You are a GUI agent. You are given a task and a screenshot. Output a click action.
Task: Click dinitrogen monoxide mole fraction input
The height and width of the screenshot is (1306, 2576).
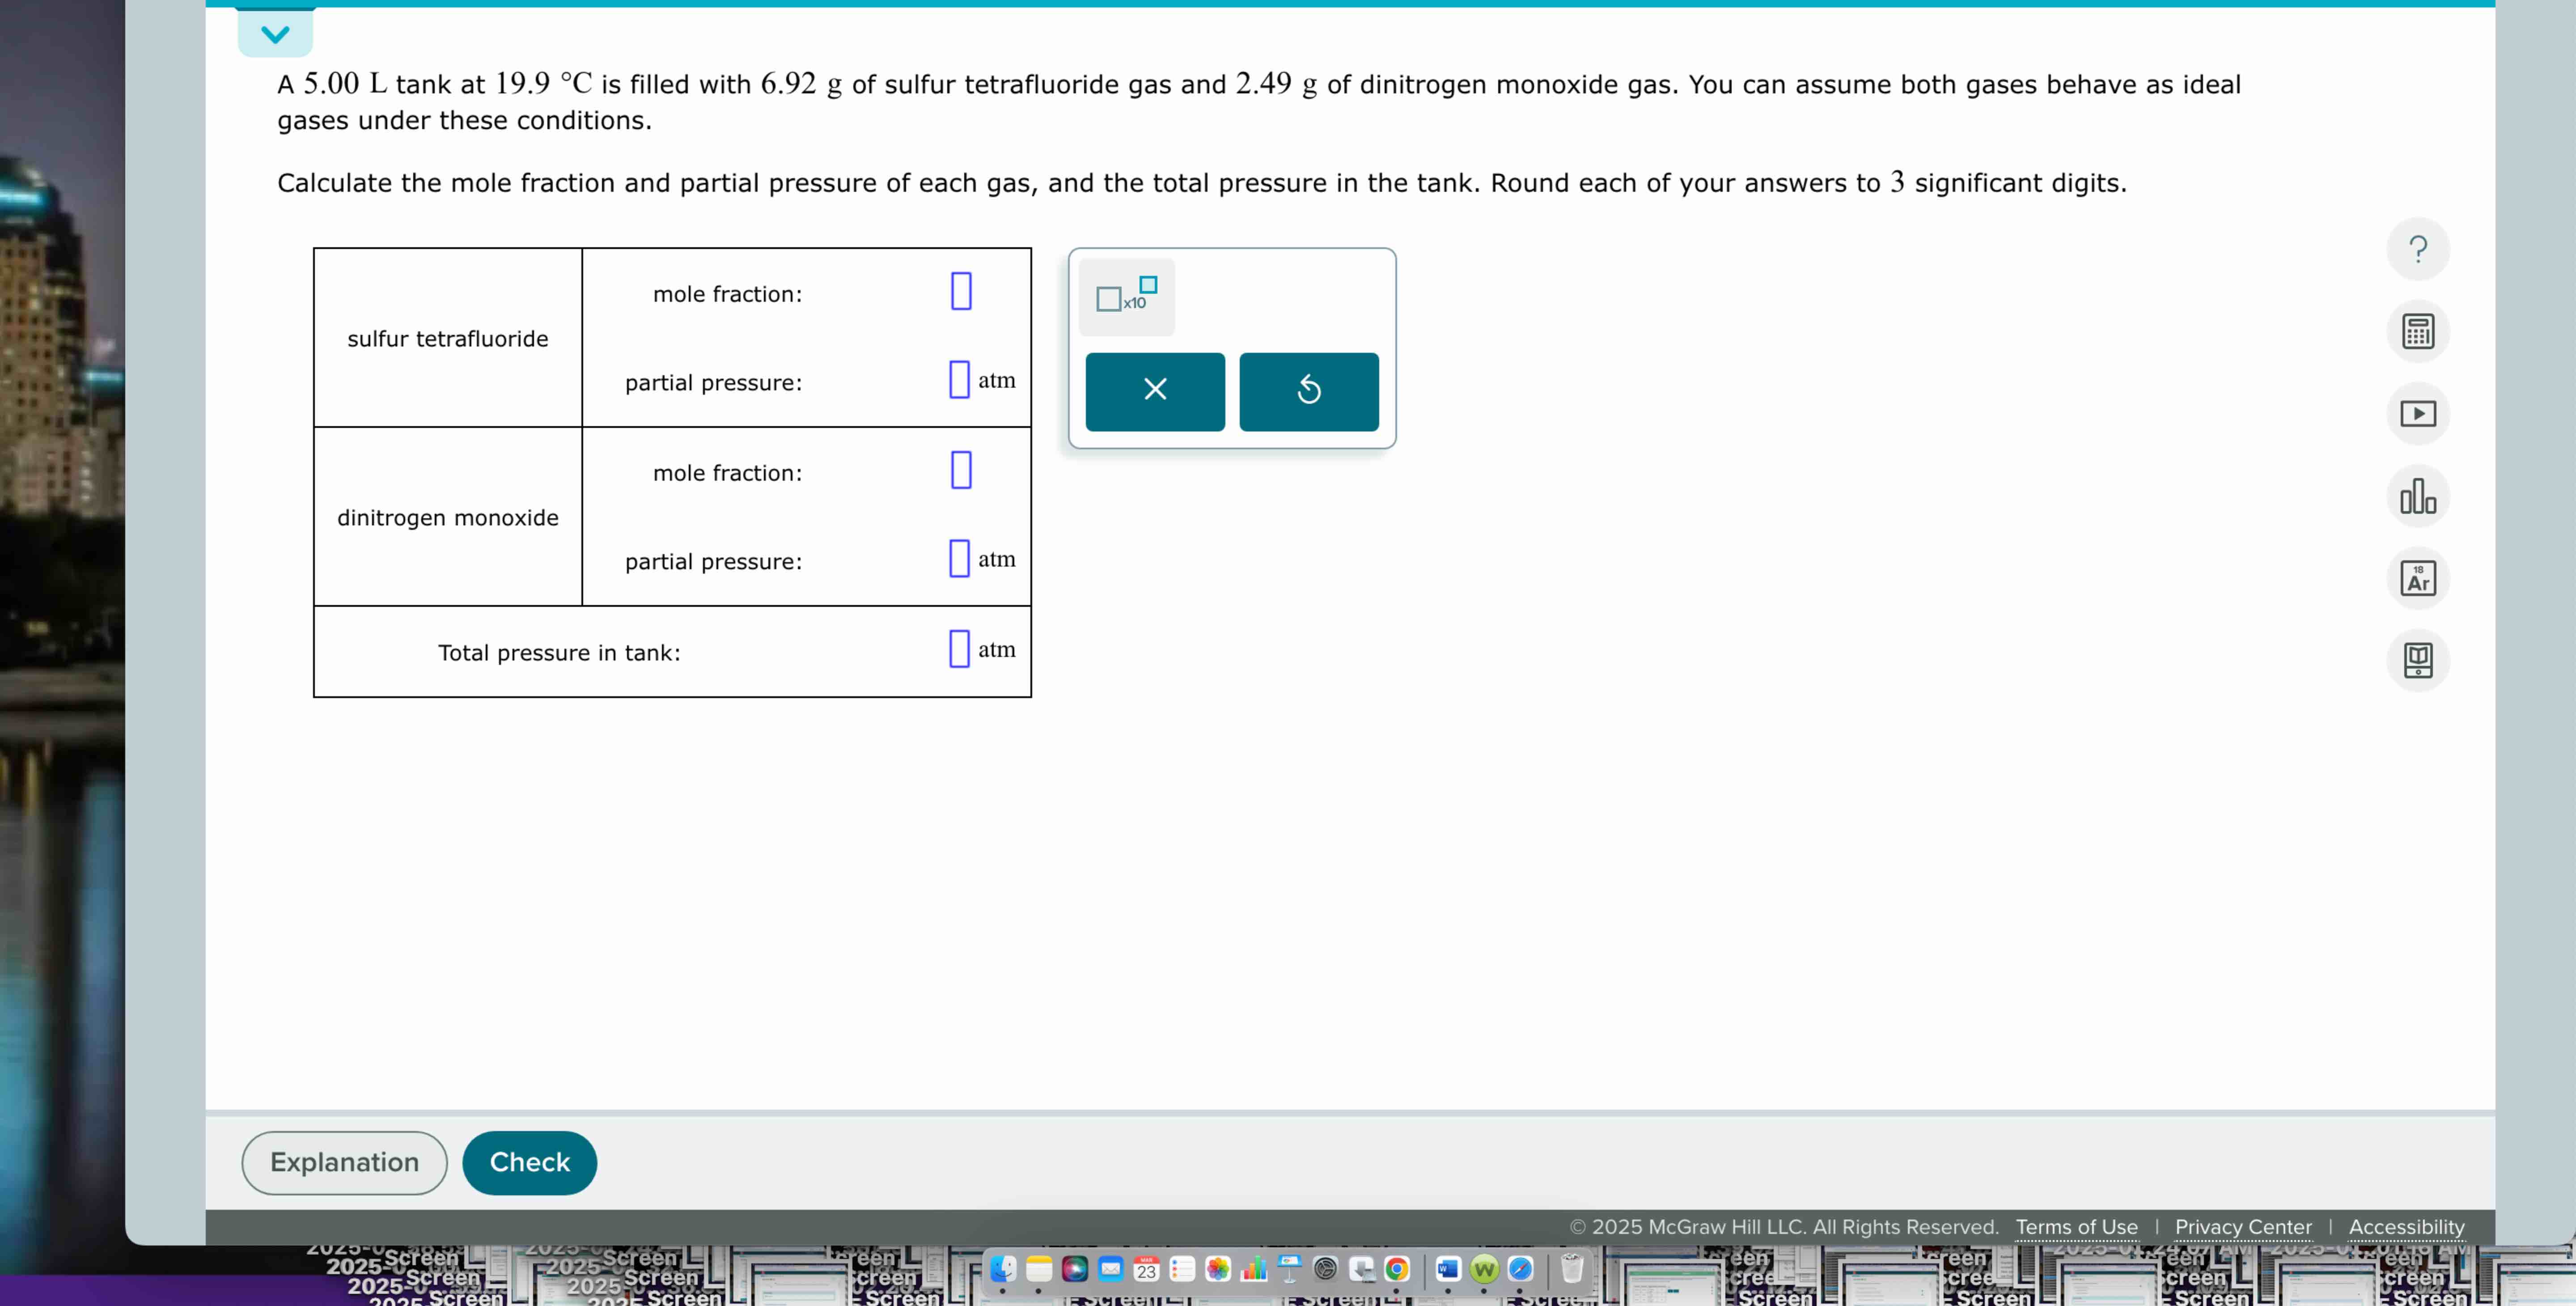pyautogui.click(x=960, y=470)
